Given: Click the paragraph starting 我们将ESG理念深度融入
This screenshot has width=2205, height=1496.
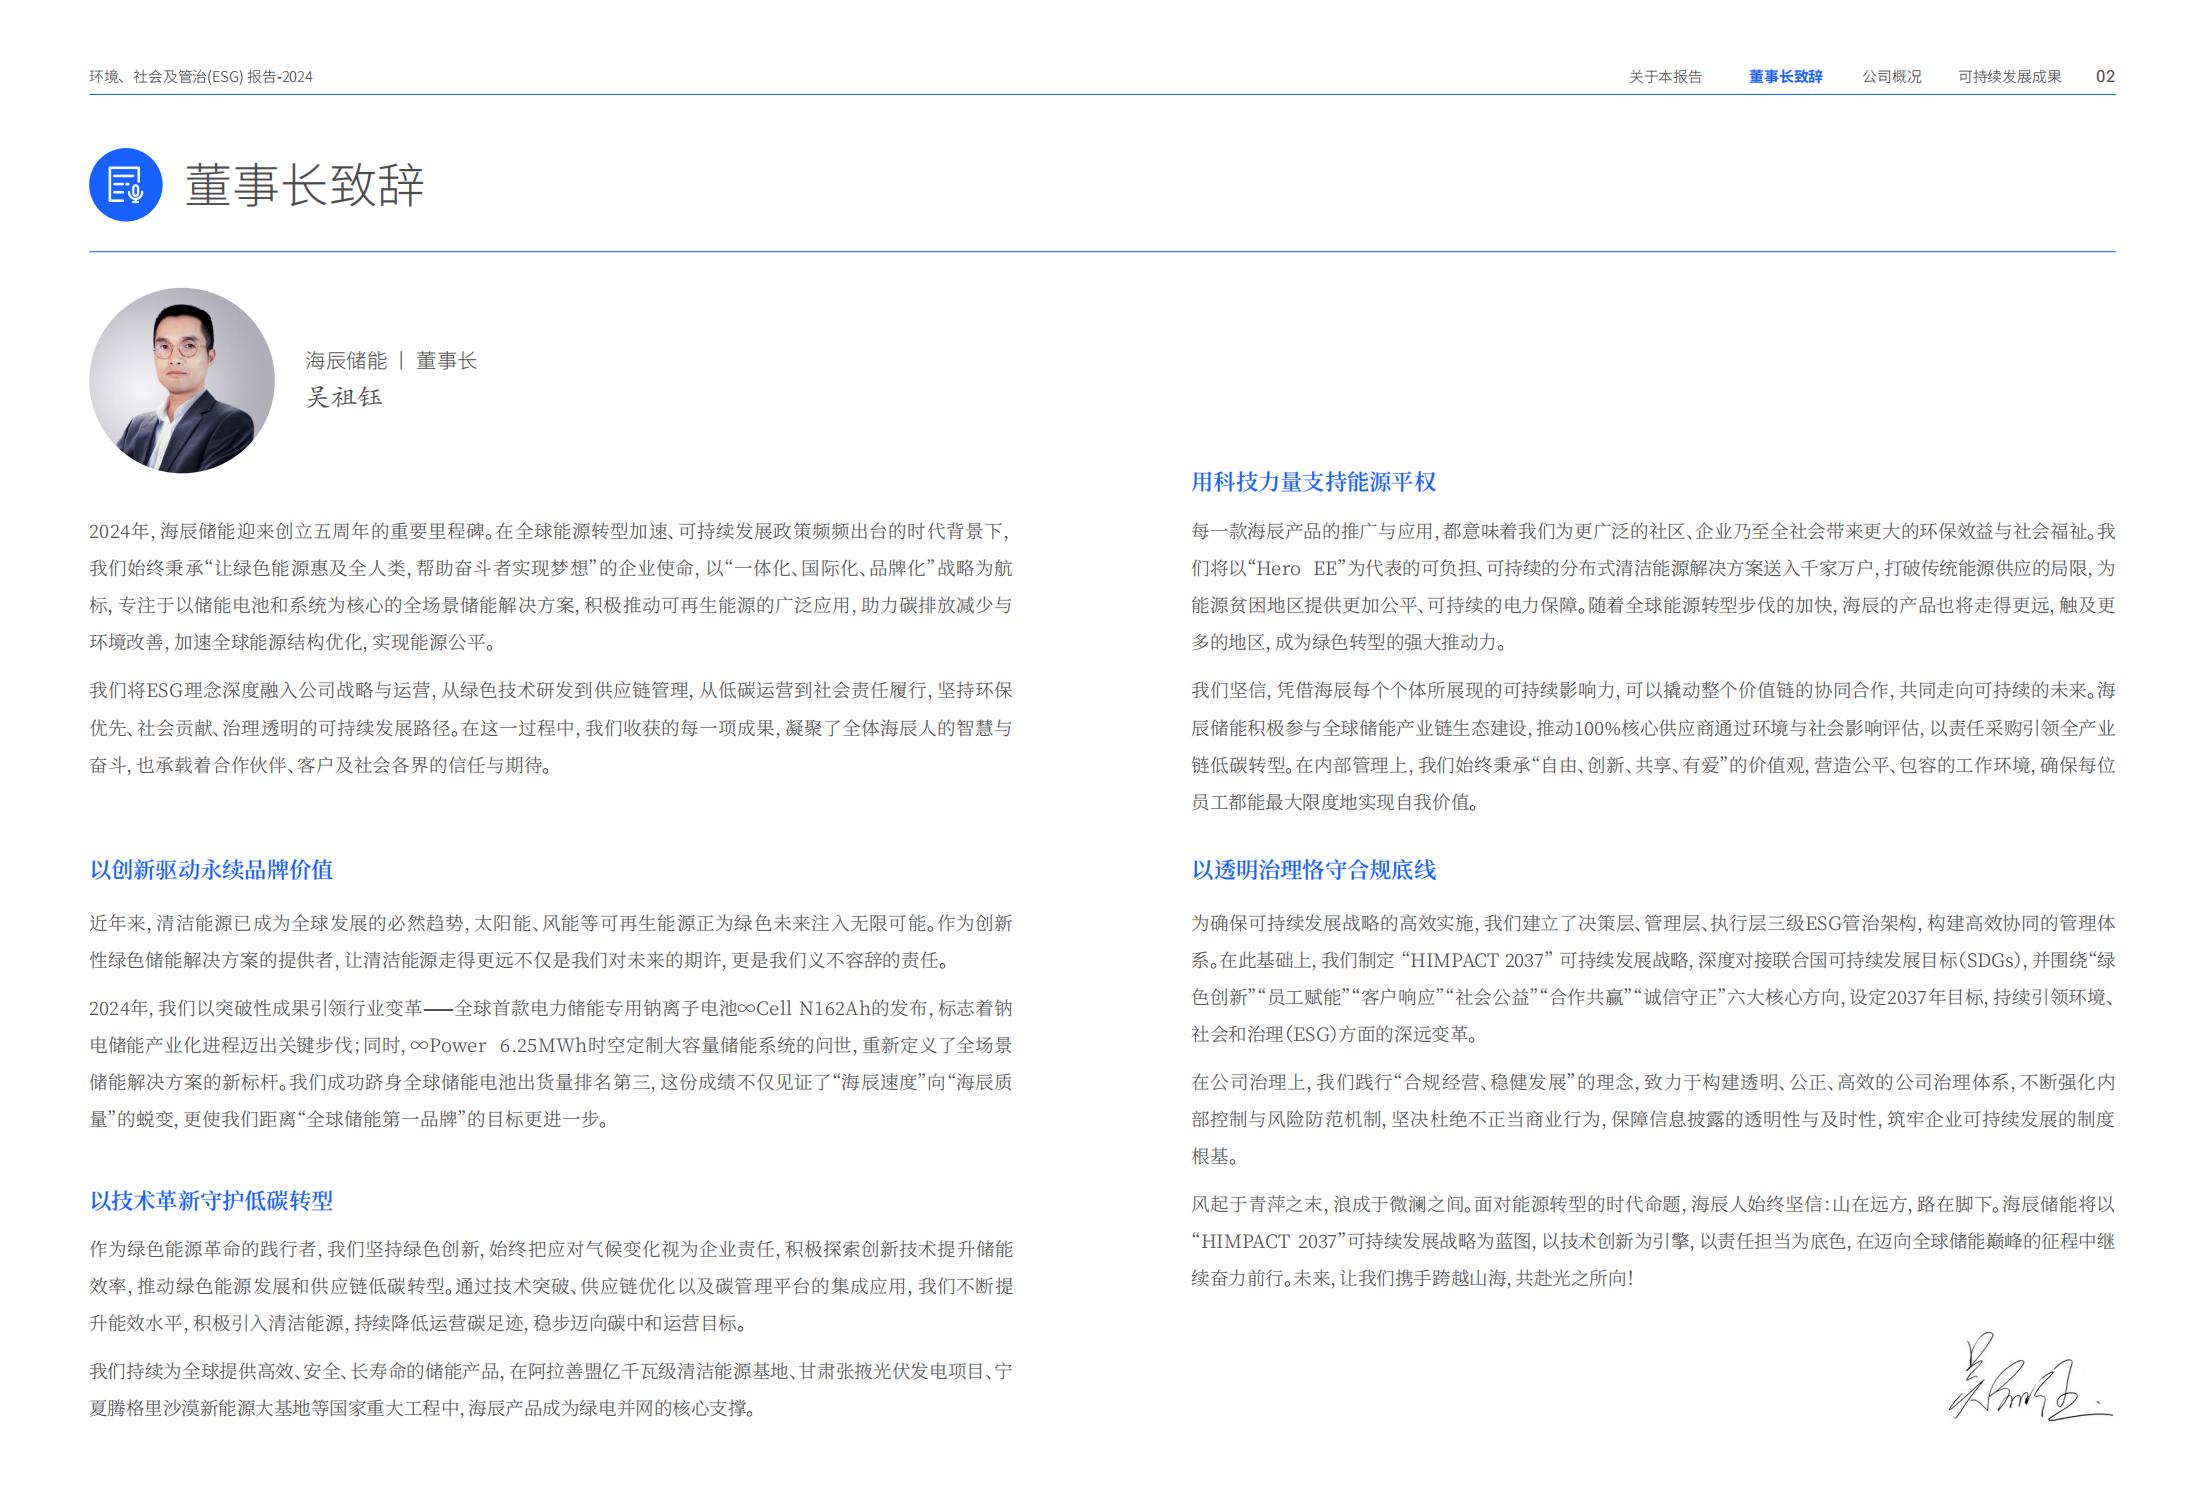Looking at the screenshot, I should tap(551, 728).
